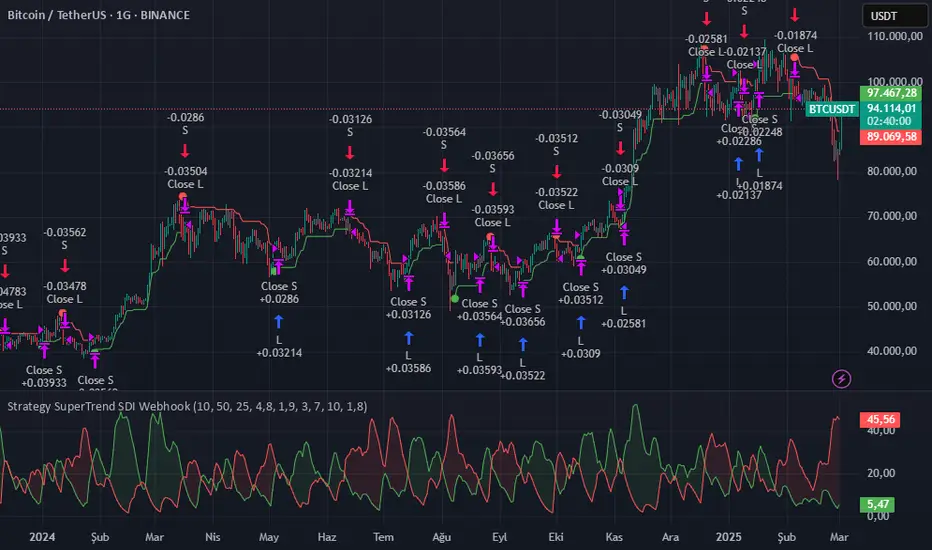
Task: Click the blue long arrow above L +0.03593
Action: 480,340
